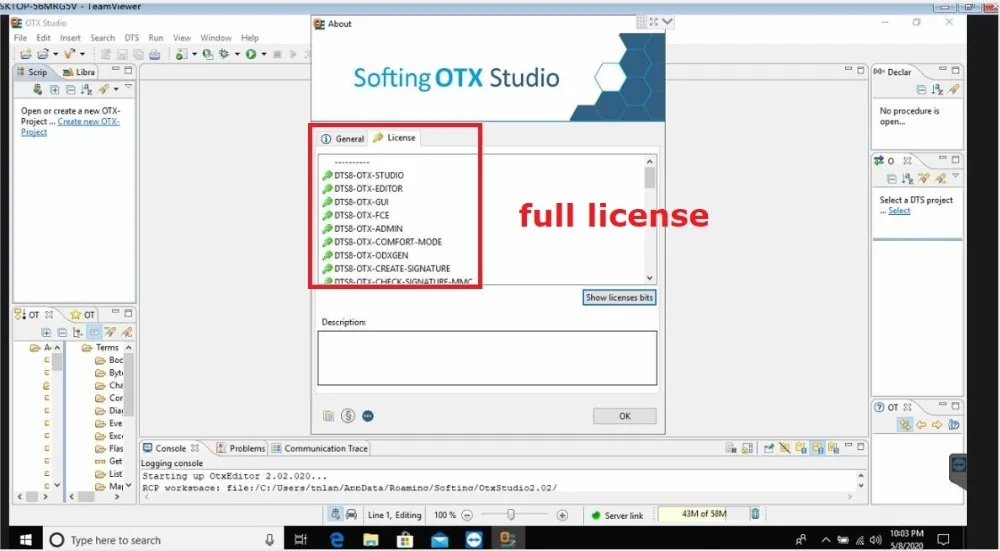Open the File menu

click(x=20, y=38)
